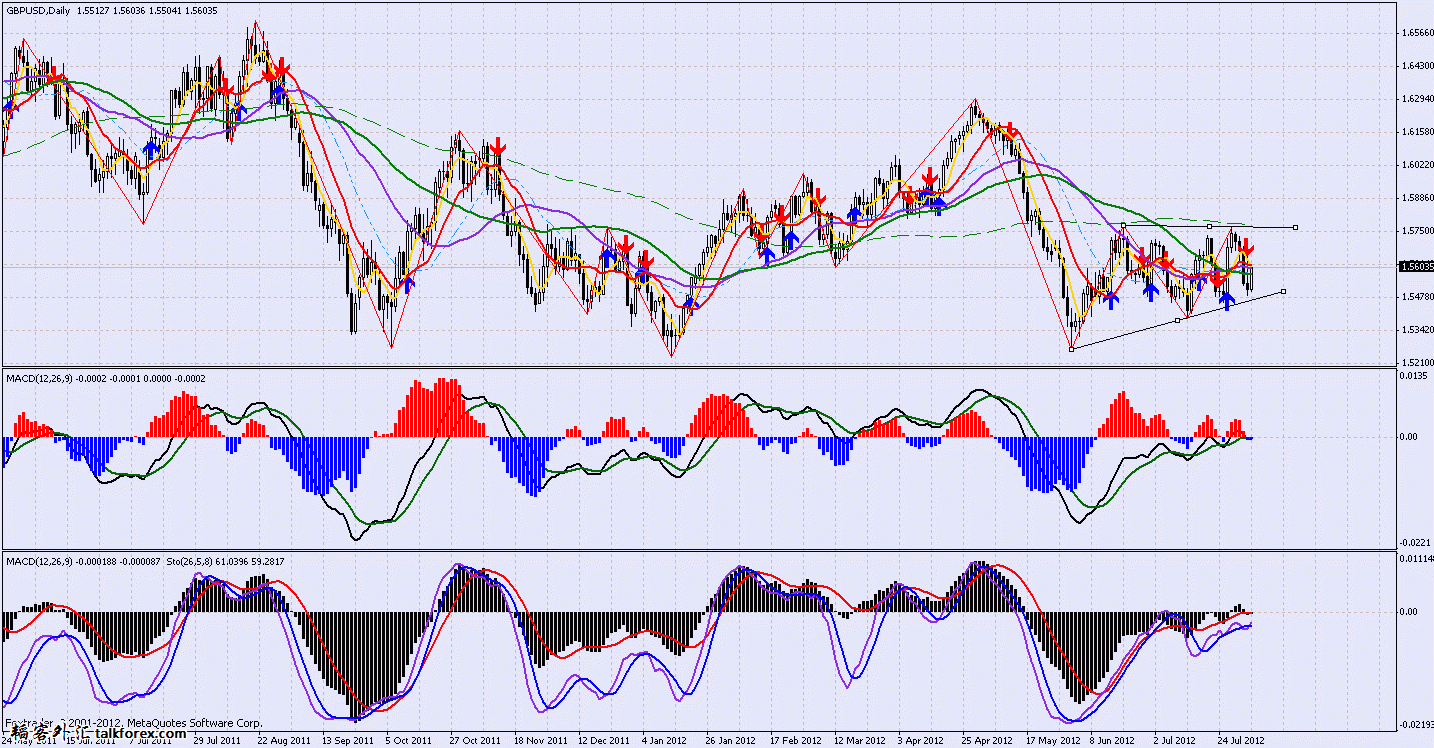1434x748 pixels.
Task: Click the 2 Jul 2012 date label
Action: 1175,741
